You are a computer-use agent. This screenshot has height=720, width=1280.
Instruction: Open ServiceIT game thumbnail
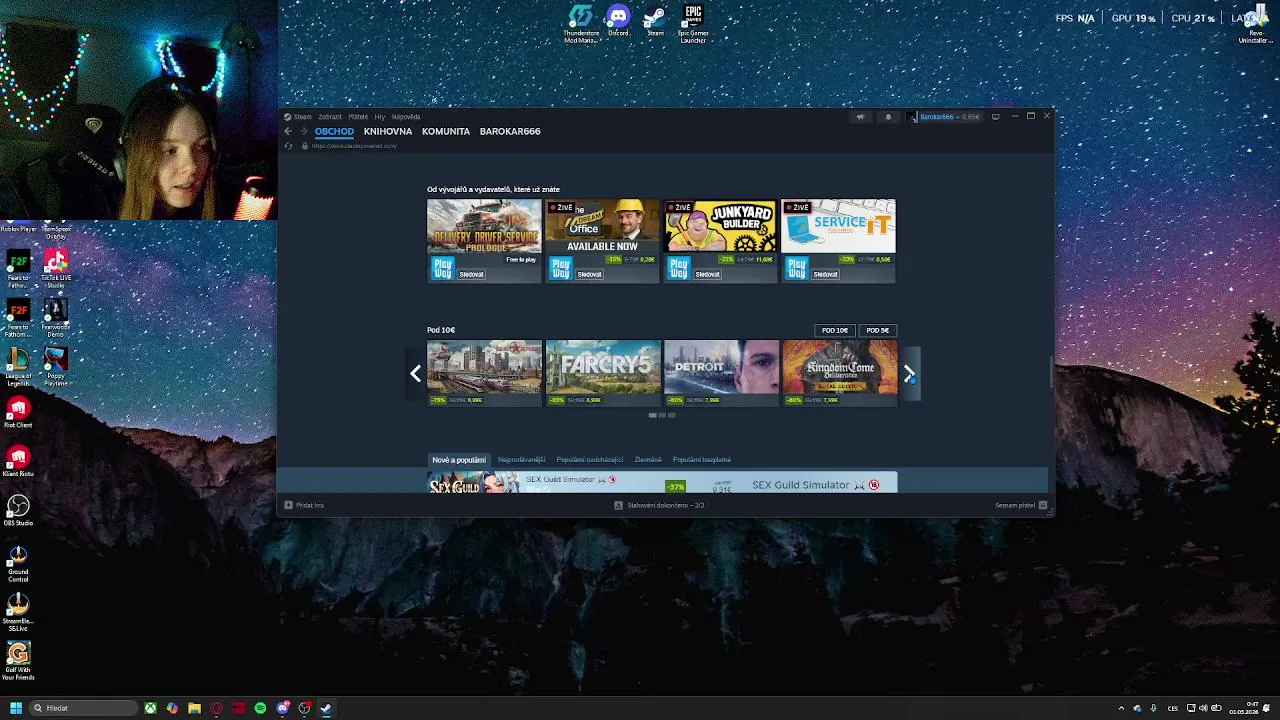tap(838, 226)
